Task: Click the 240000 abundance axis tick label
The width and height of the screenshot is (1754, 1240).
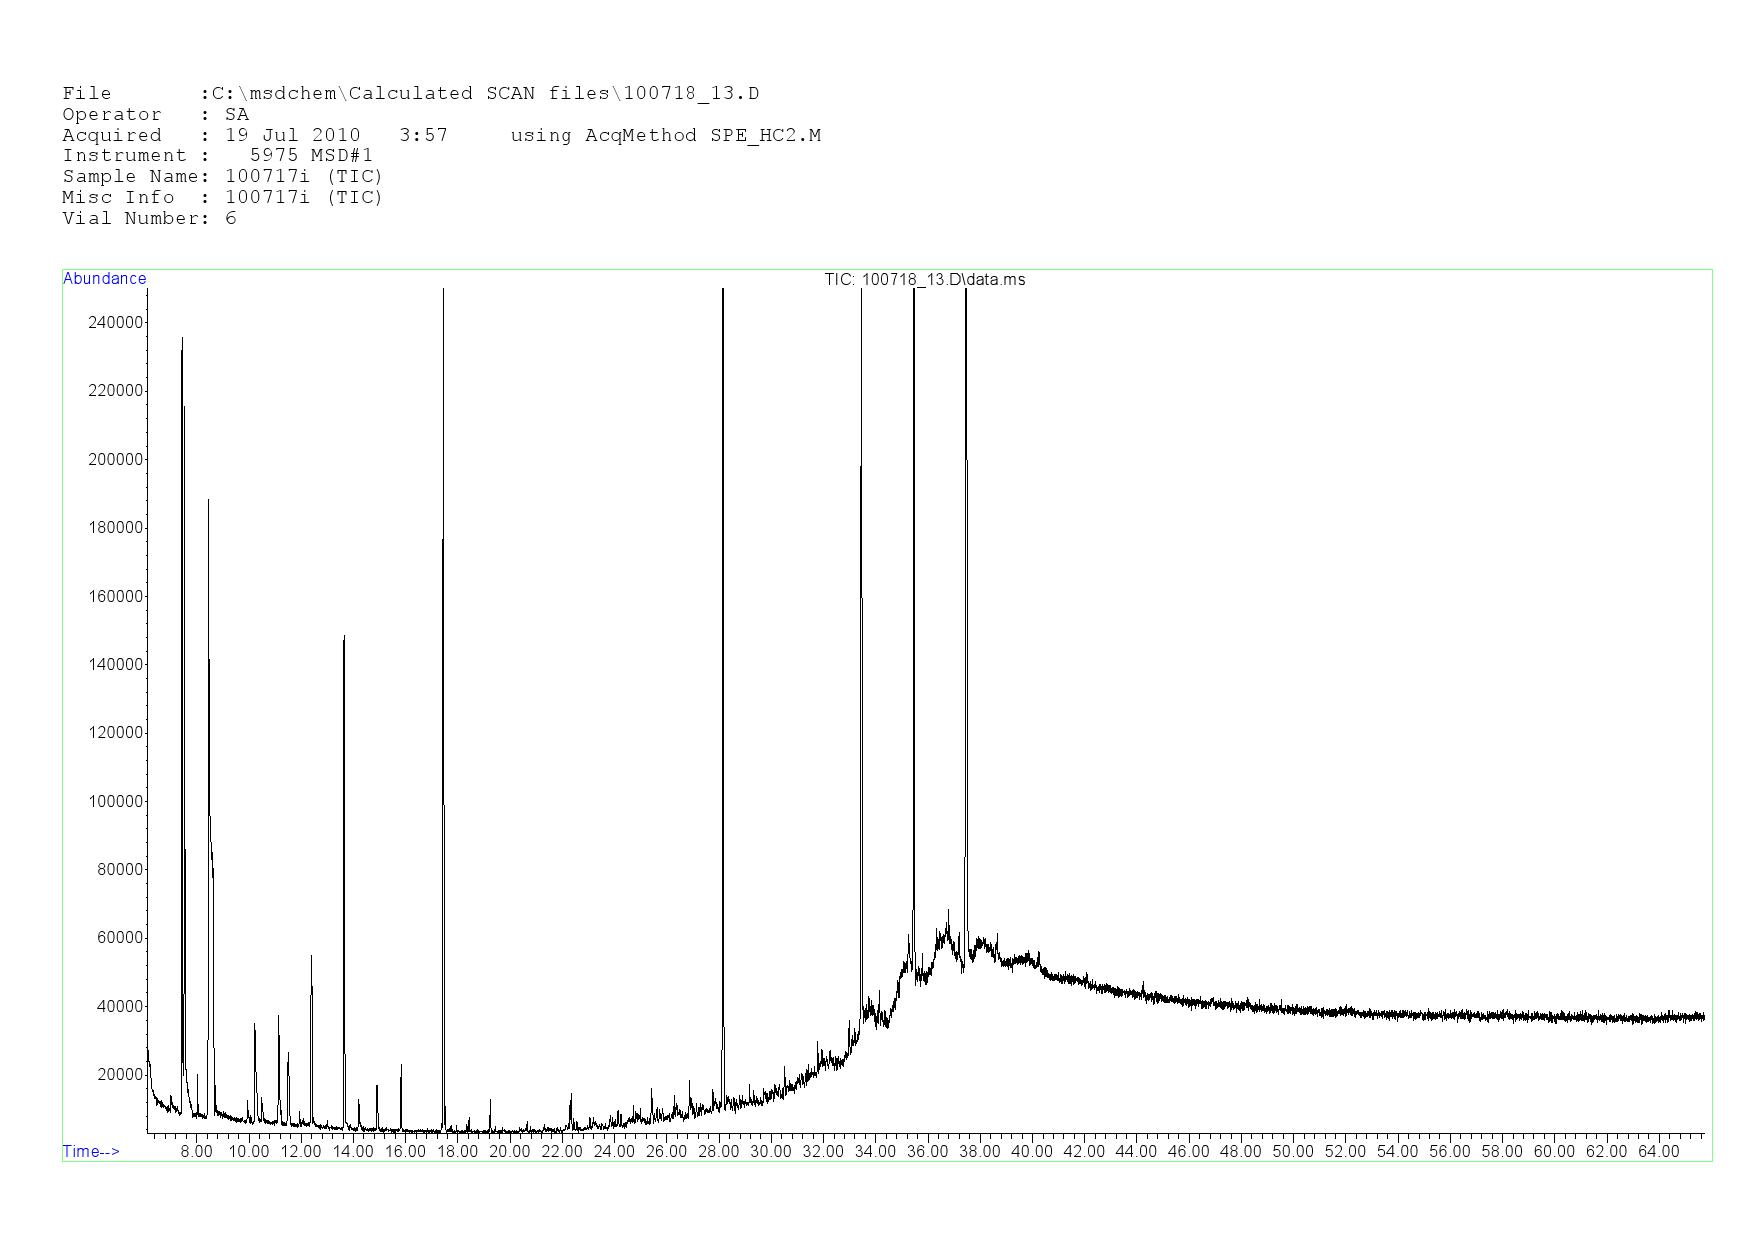Action: point(116,322)
